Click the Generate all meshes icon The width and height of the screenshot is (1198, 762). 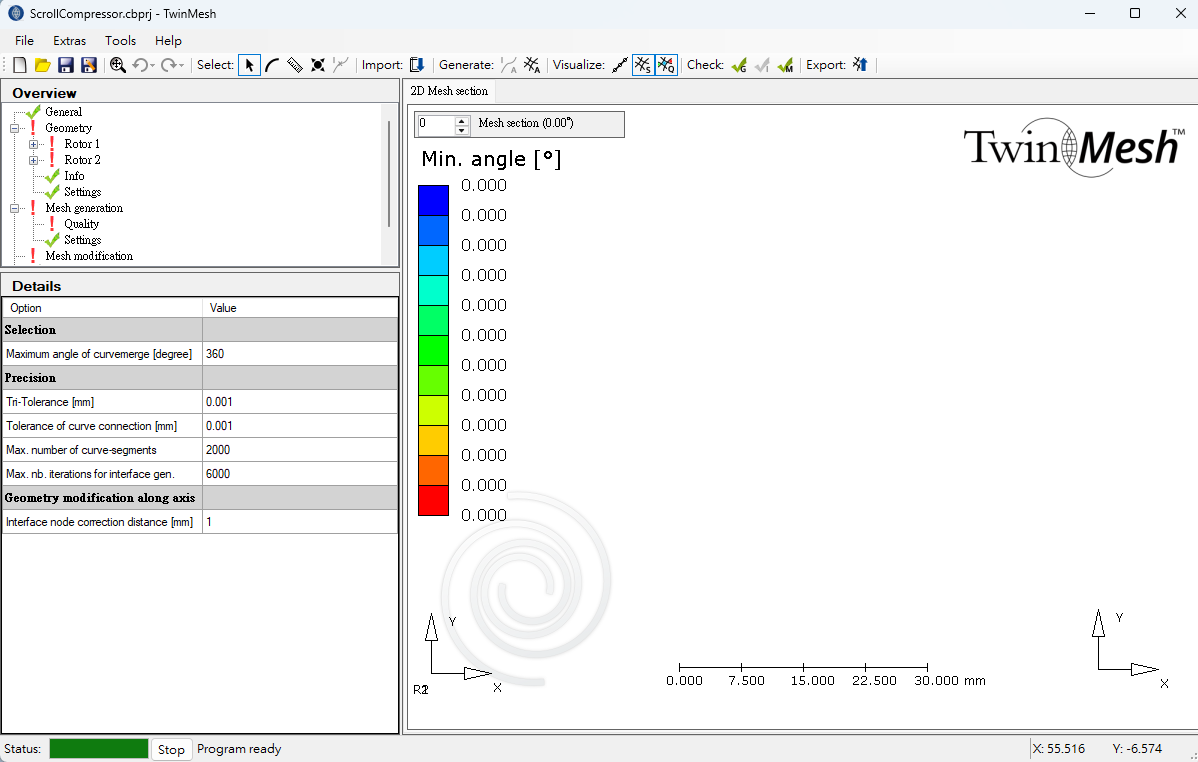pyautogui.click(x=533, y=65)
